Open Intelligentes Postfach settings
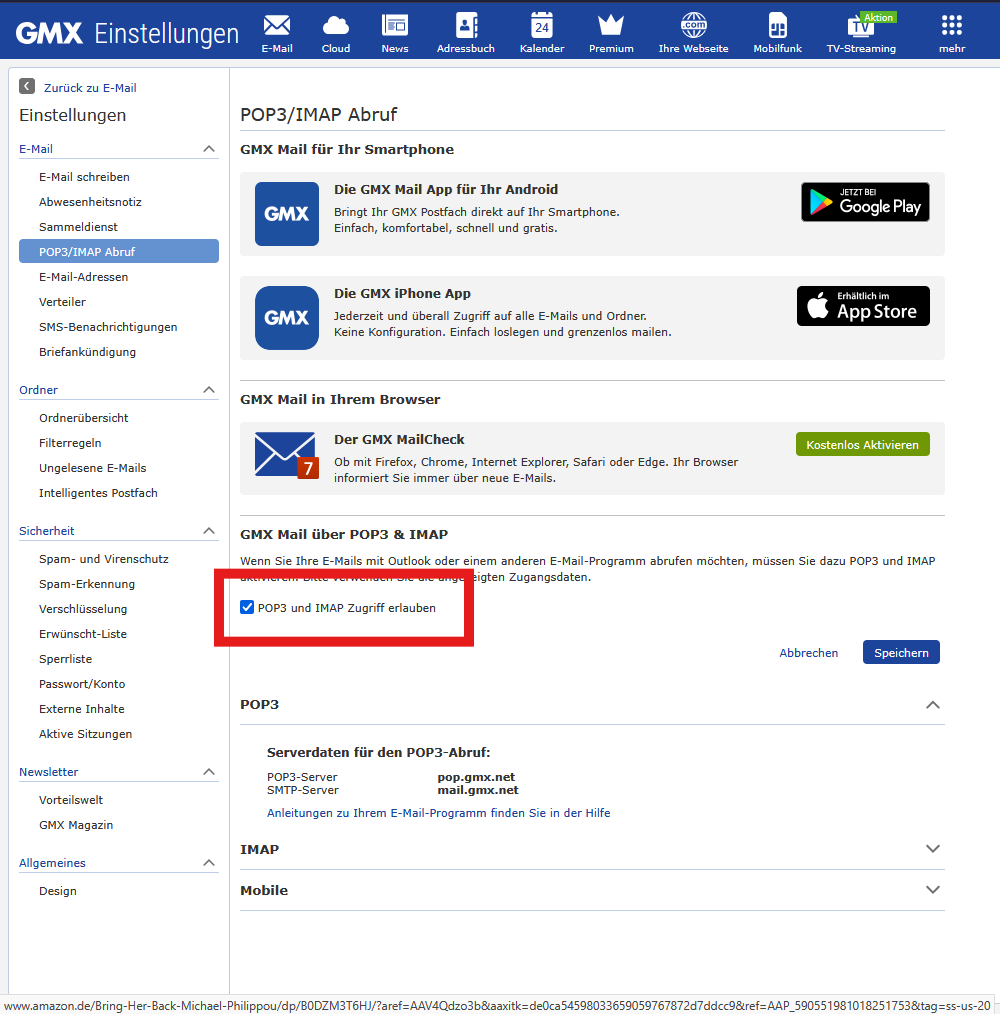 click(98, 493)
